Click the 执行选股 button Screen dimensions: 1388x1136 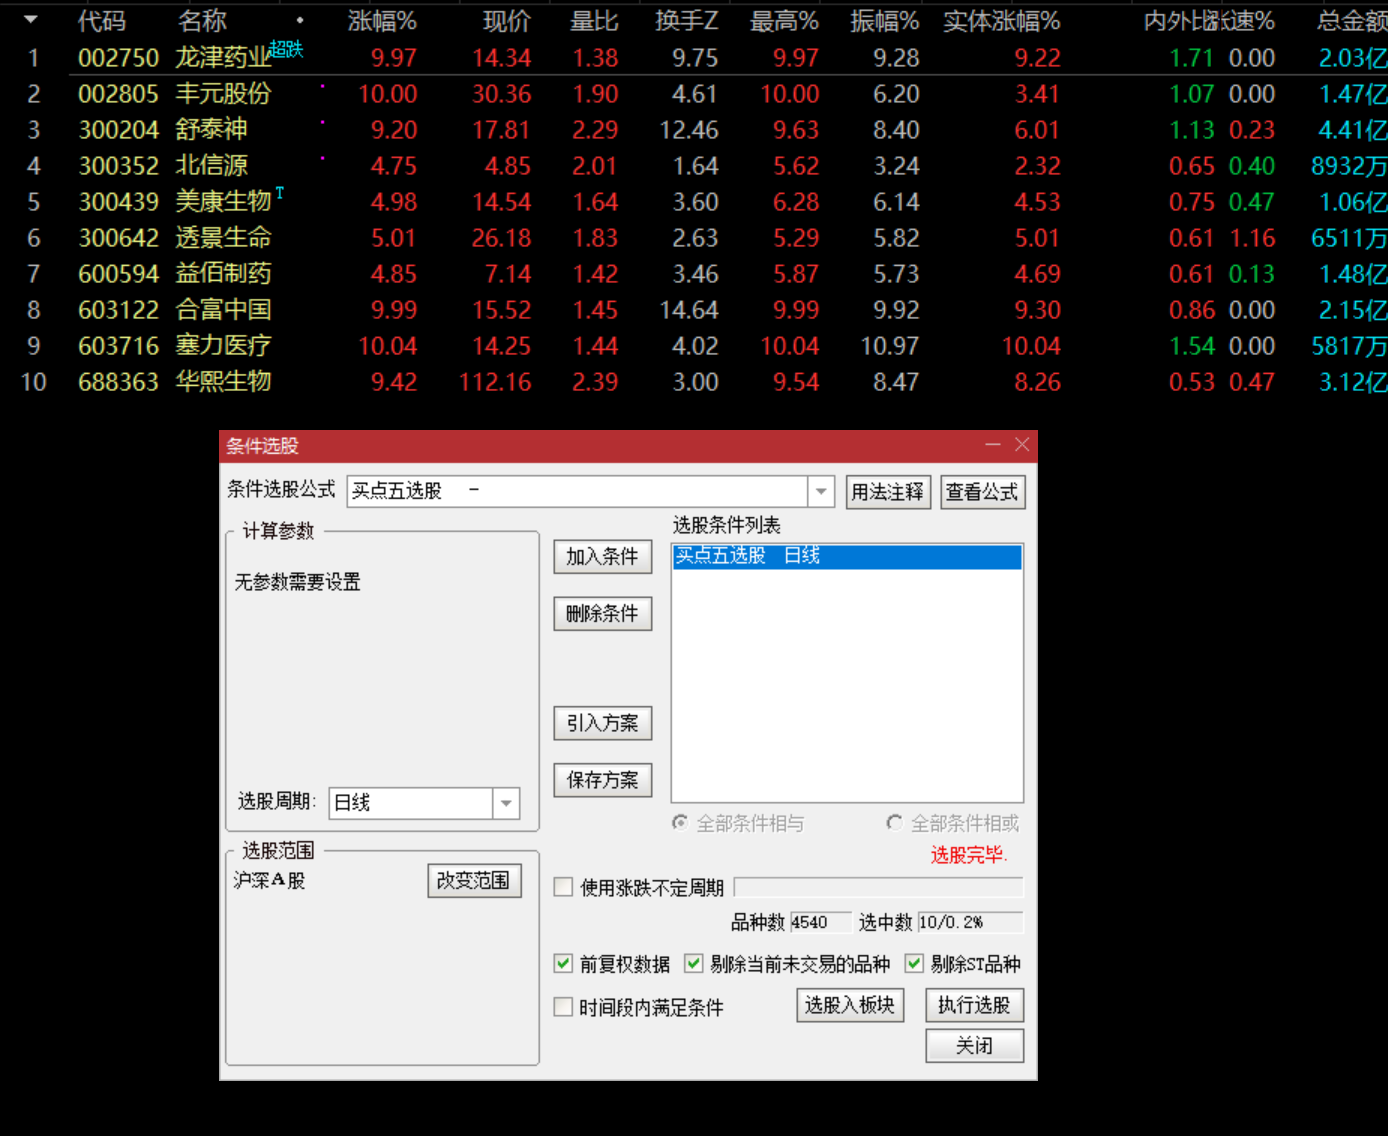coord(974,1005)
